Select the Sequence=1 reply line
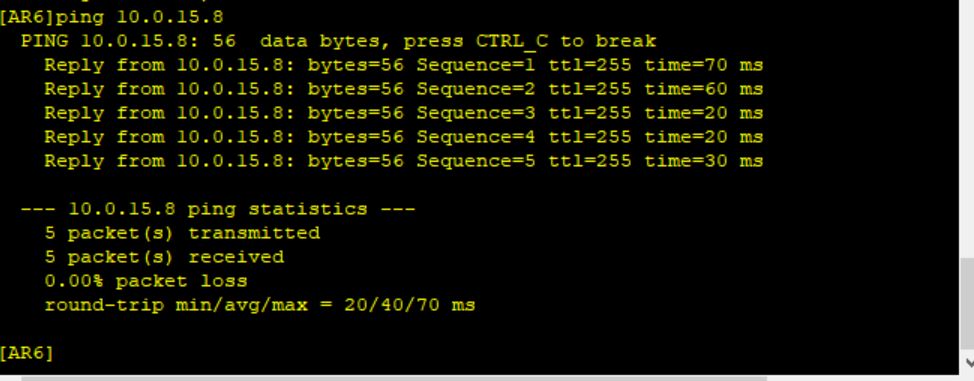 click(x=404, y=65)
